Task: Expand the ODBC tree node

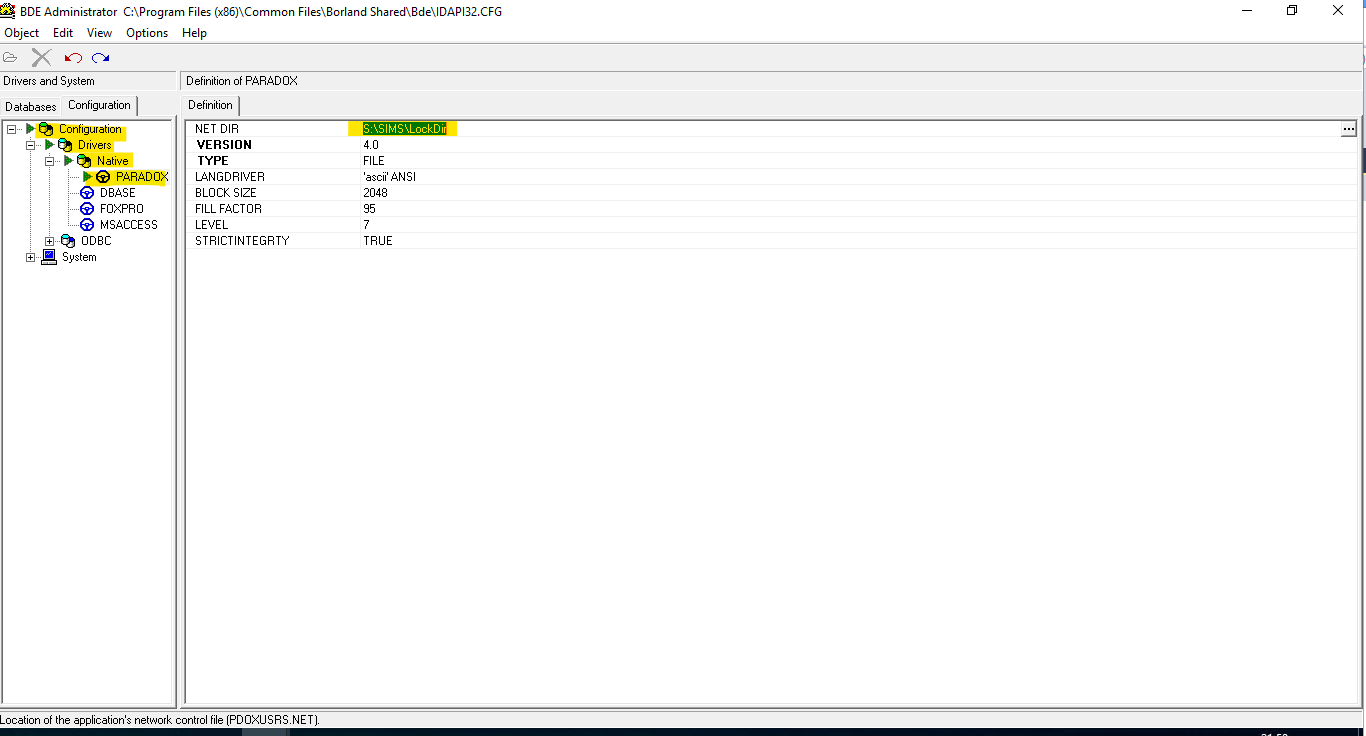Action: (50, 240)
